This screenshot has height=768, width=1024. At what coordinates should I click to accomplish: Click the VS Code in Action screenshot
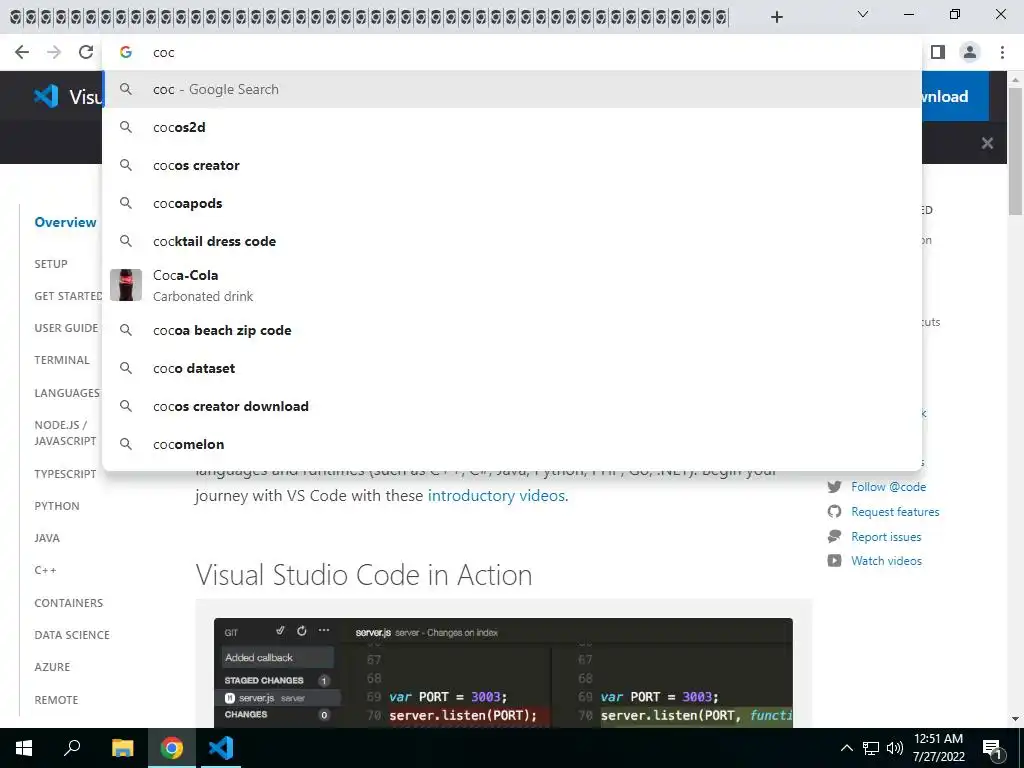(503, 673)
